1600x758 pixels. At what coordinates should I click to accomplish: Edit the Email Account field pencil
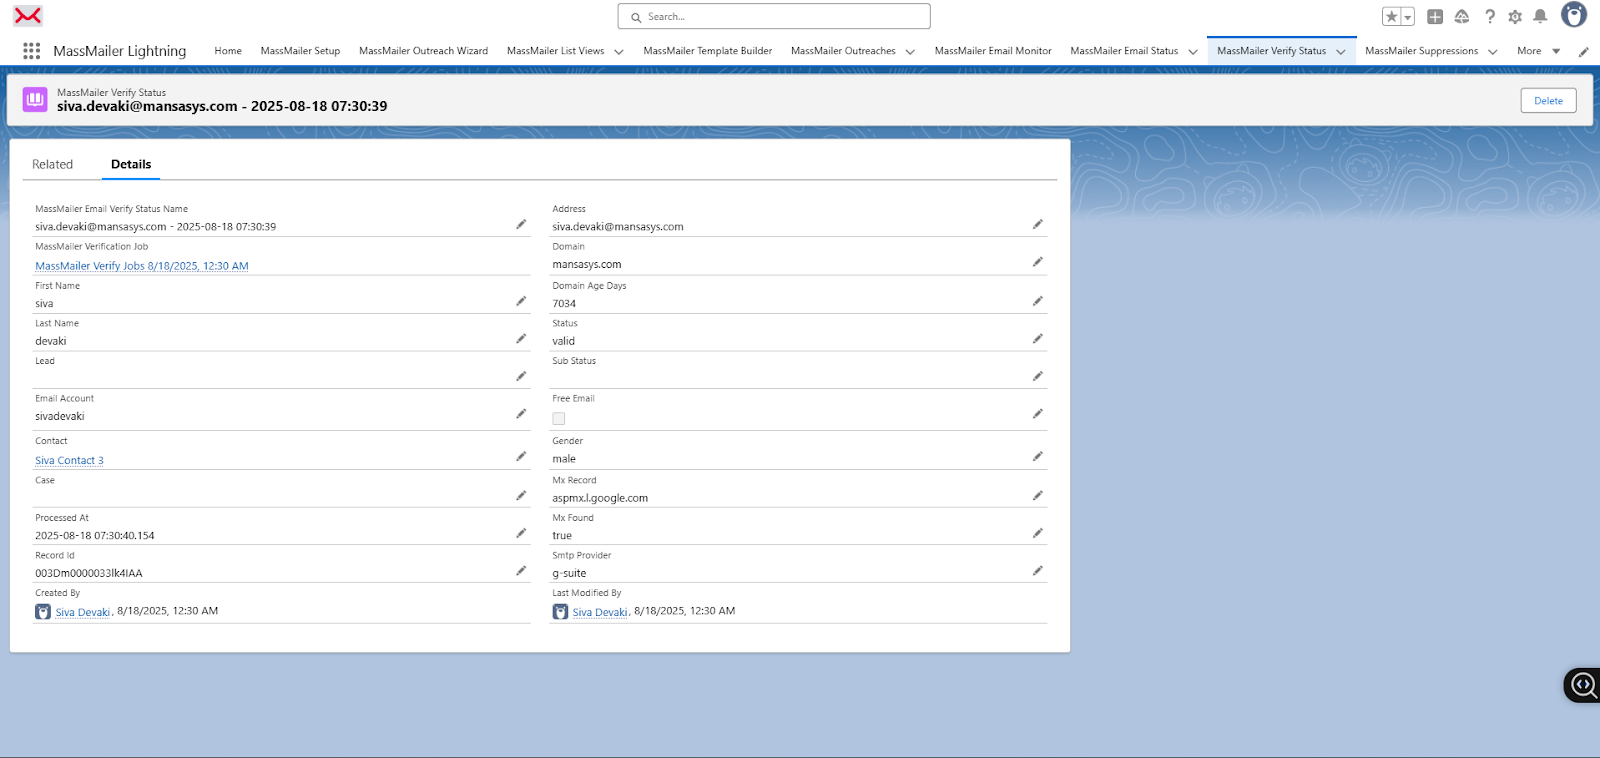(x=521, y=414)
